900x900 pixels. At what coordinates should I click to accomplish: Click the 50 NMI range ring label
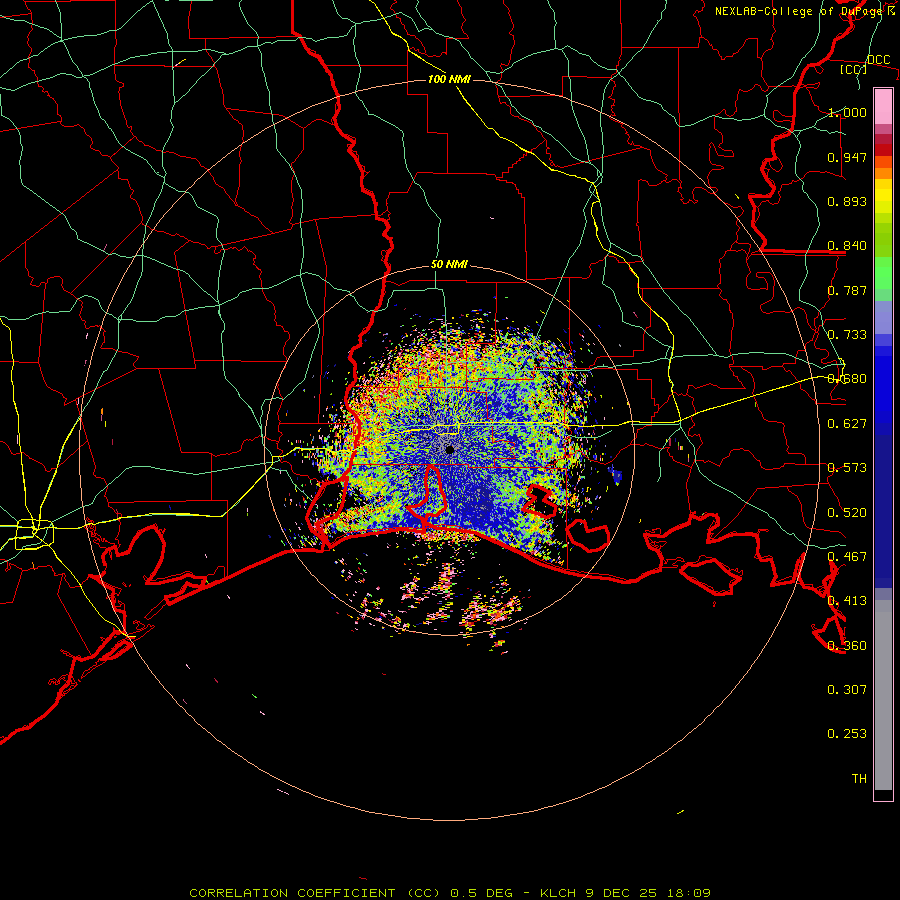[449, 265]
